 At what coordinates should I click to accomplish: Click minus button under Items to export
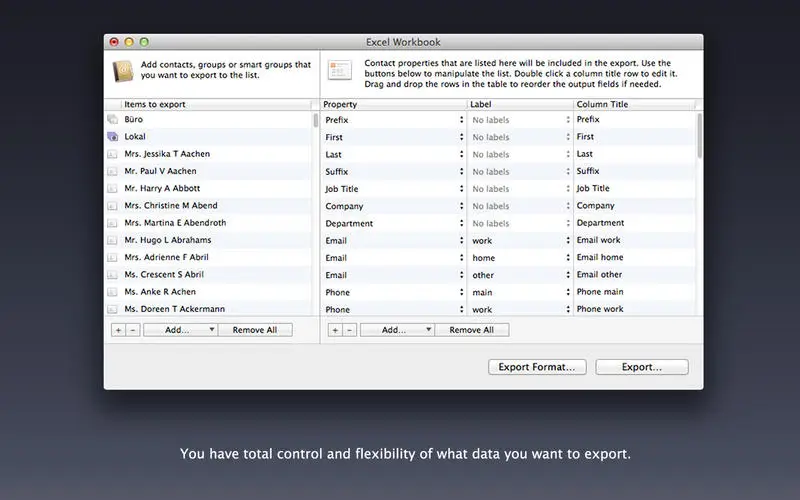click(x=133, y=330)
